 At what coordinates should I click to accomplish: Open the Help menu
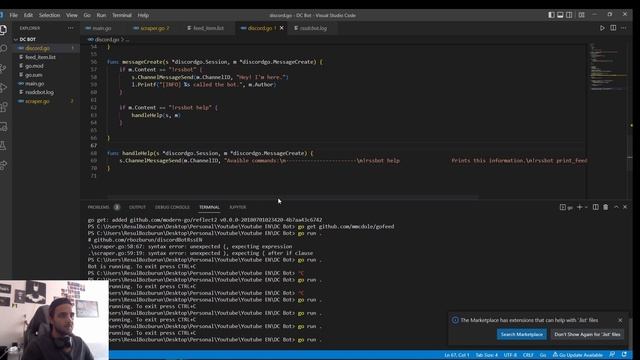(143, 15)
